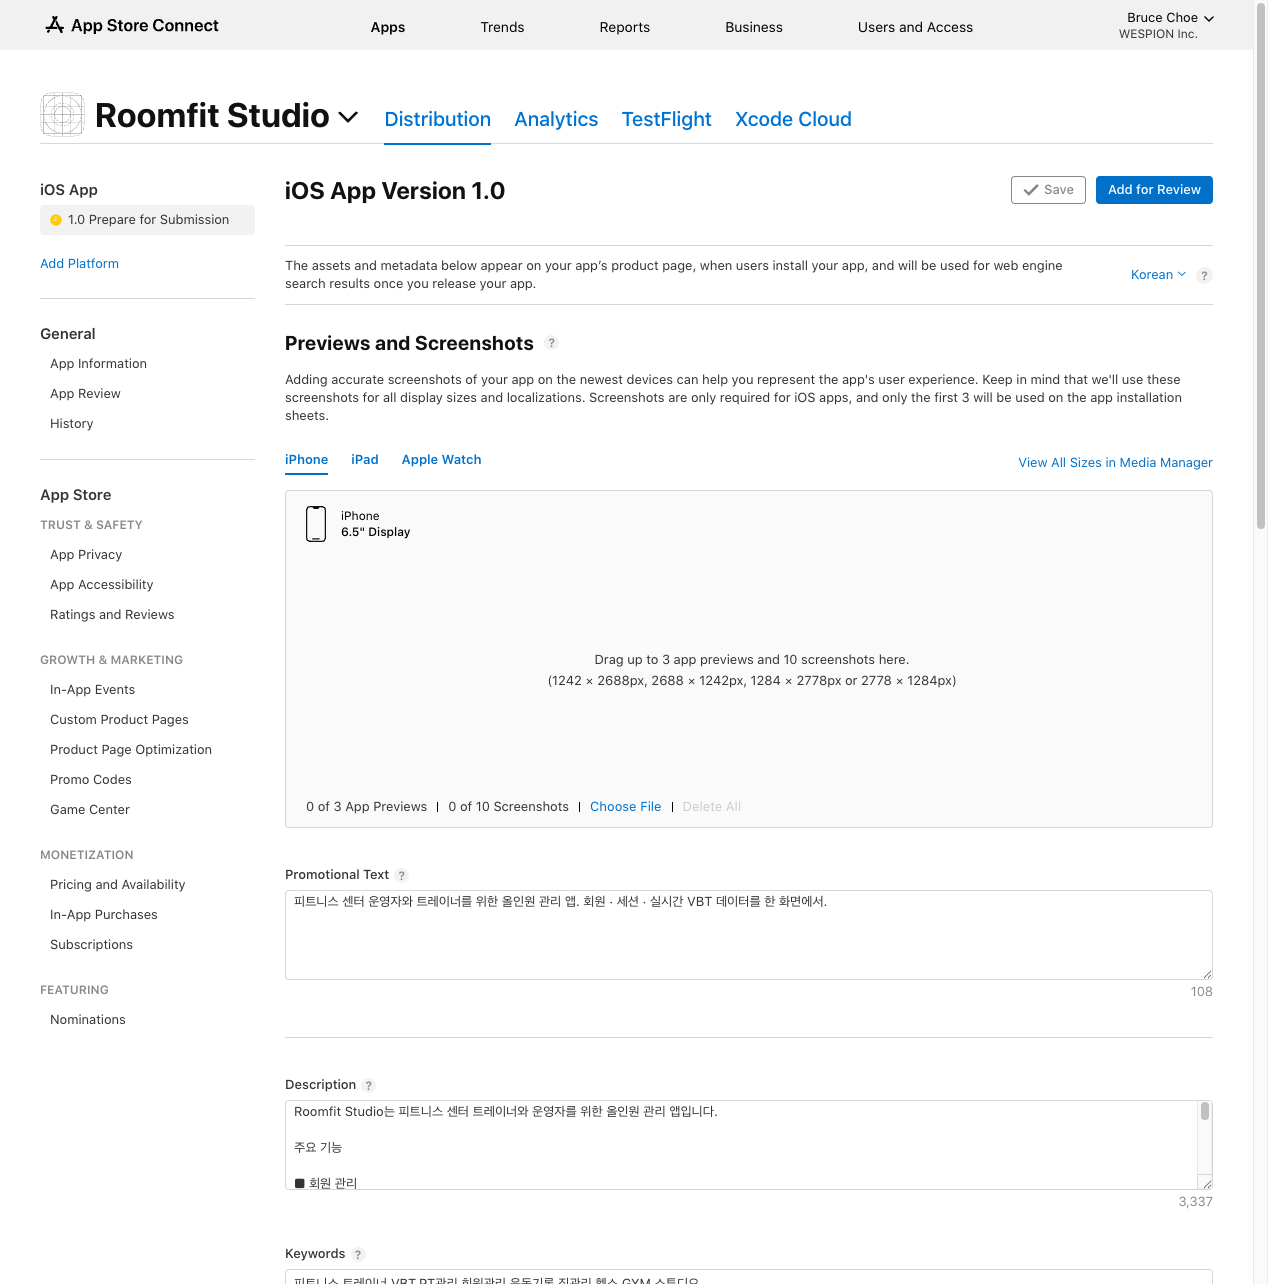Open the Bruce Choe account menu
This screenshot has height=1284, width=1268.
[1169, 18]
